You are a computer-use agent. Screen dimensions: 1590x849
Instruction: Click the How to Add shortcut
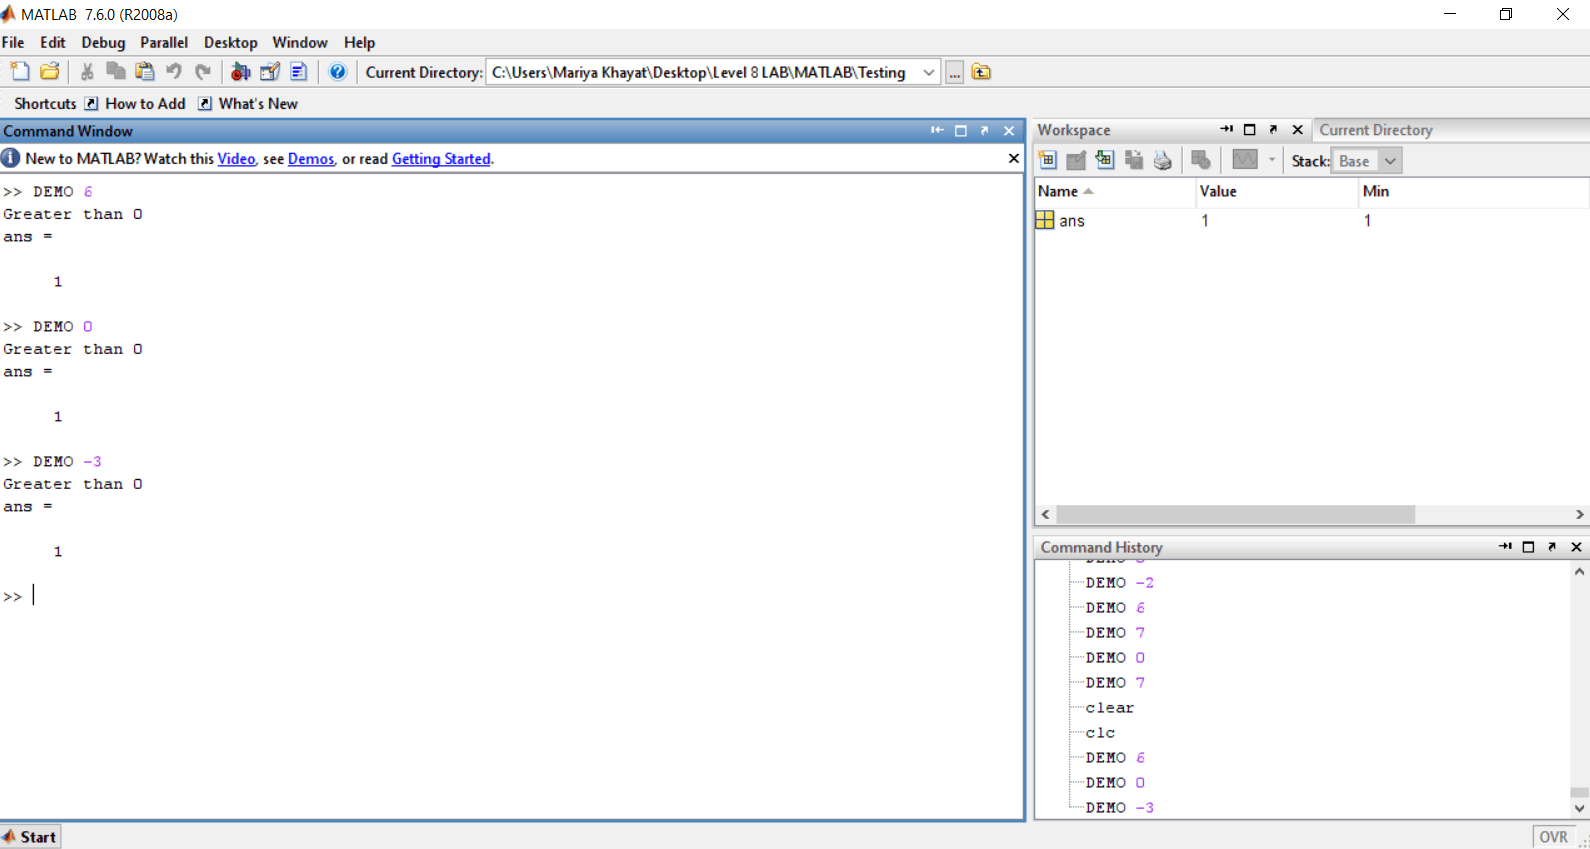click(x=136, y=104)
